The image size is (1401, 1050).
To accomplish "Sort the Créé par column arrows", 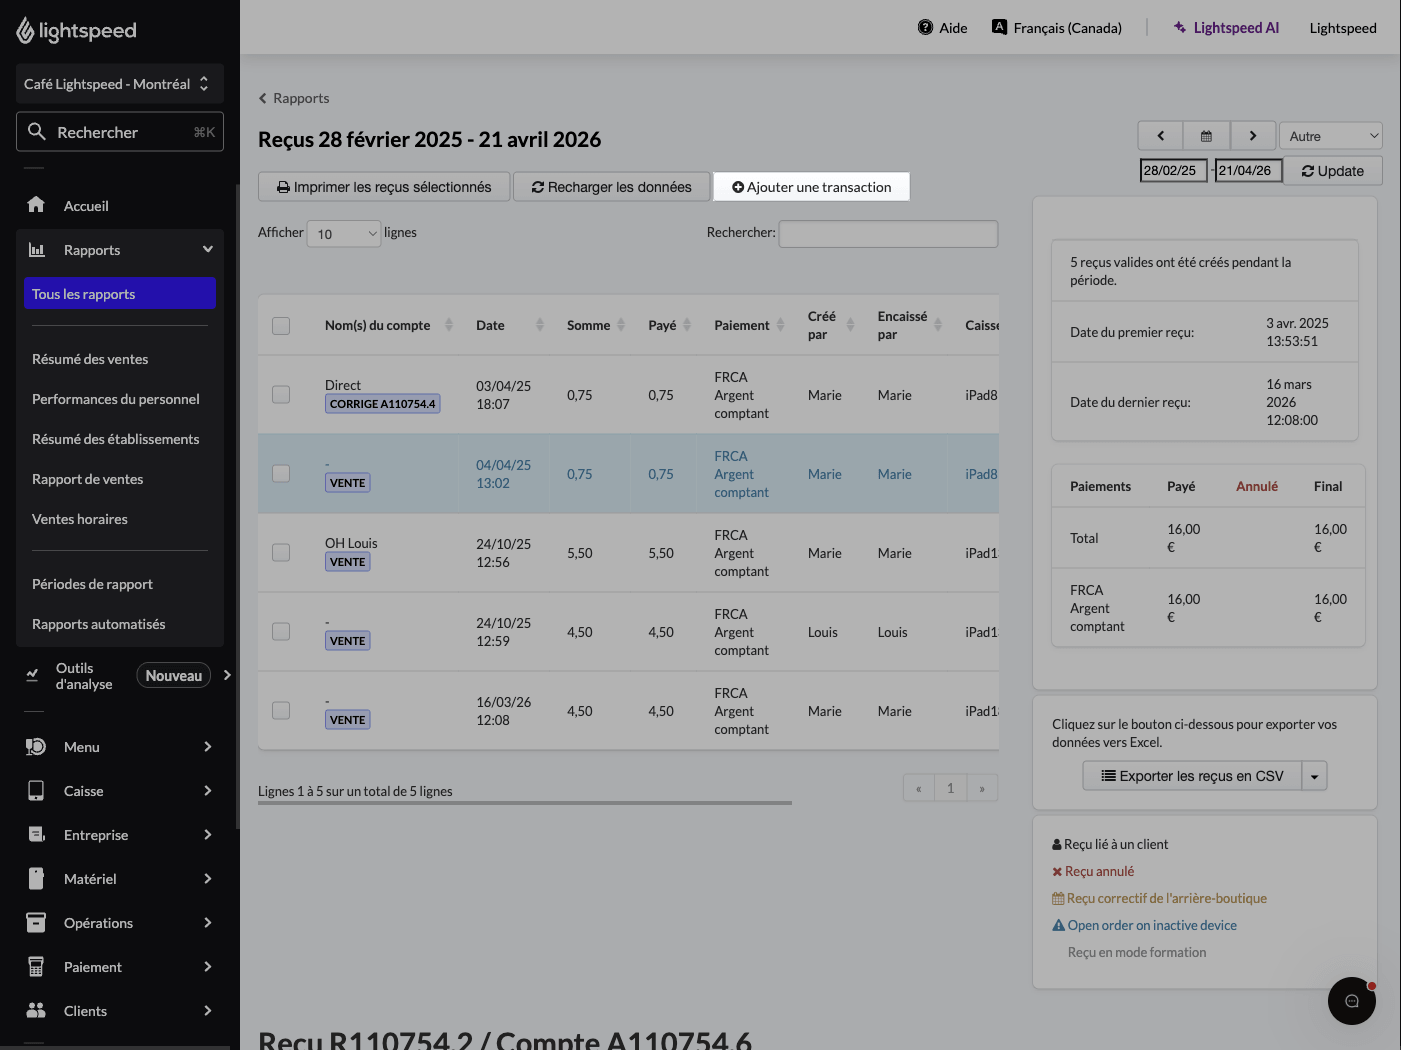I will [851, 325].
